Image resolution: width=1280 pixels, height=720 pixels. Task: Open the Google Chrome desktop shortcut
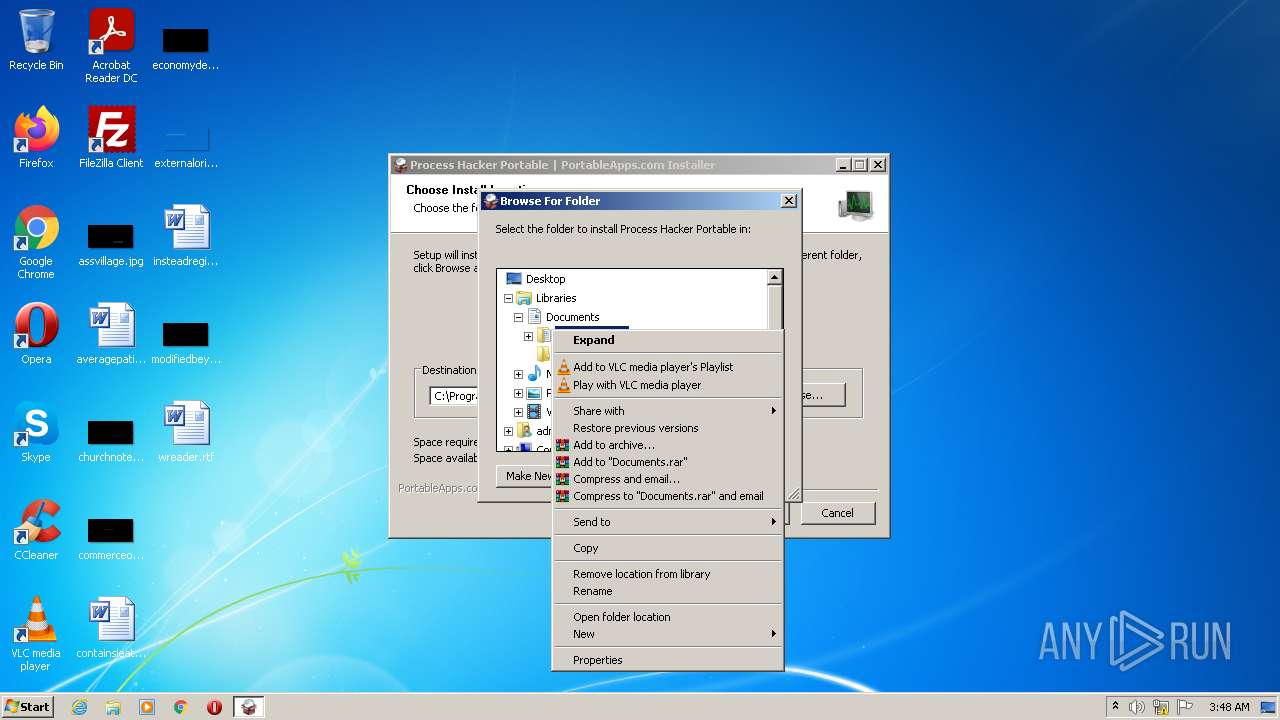[x=36, y=242]
